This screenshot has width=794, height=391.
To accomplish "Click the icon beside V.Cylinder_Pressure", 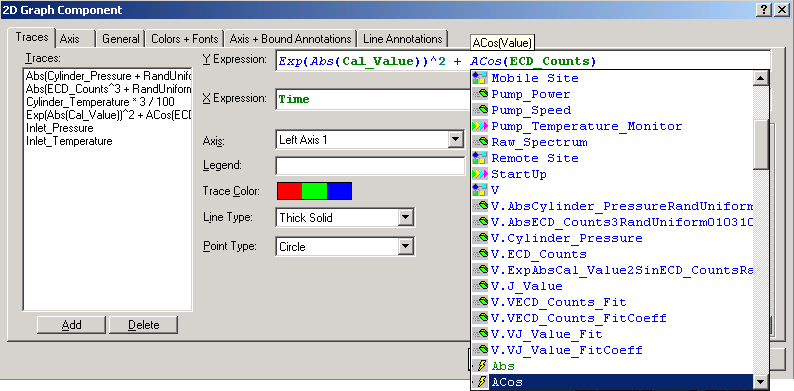I will tap(480, 238).
